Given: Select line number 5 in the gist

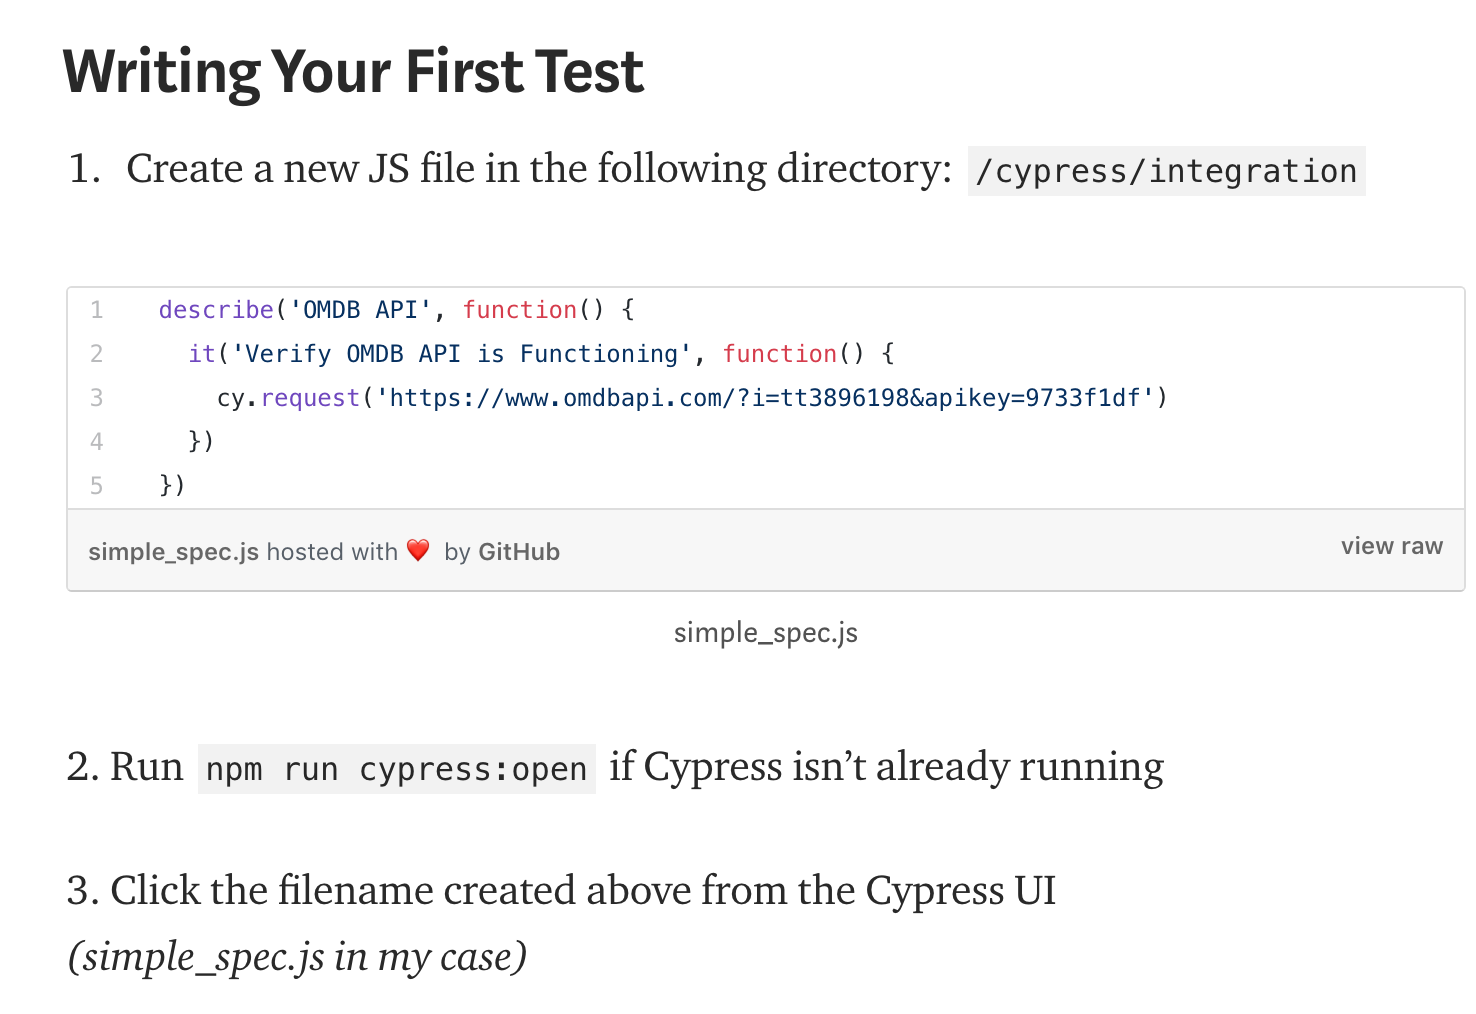Looking at the screenshot, I should click(97, 486).
